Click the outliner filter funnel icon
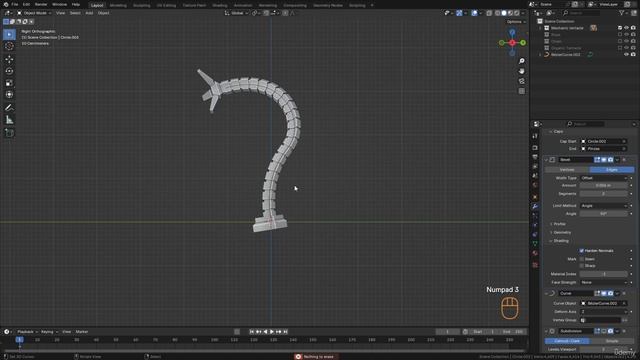Screen dimensions: 640x360 [622, 13]
